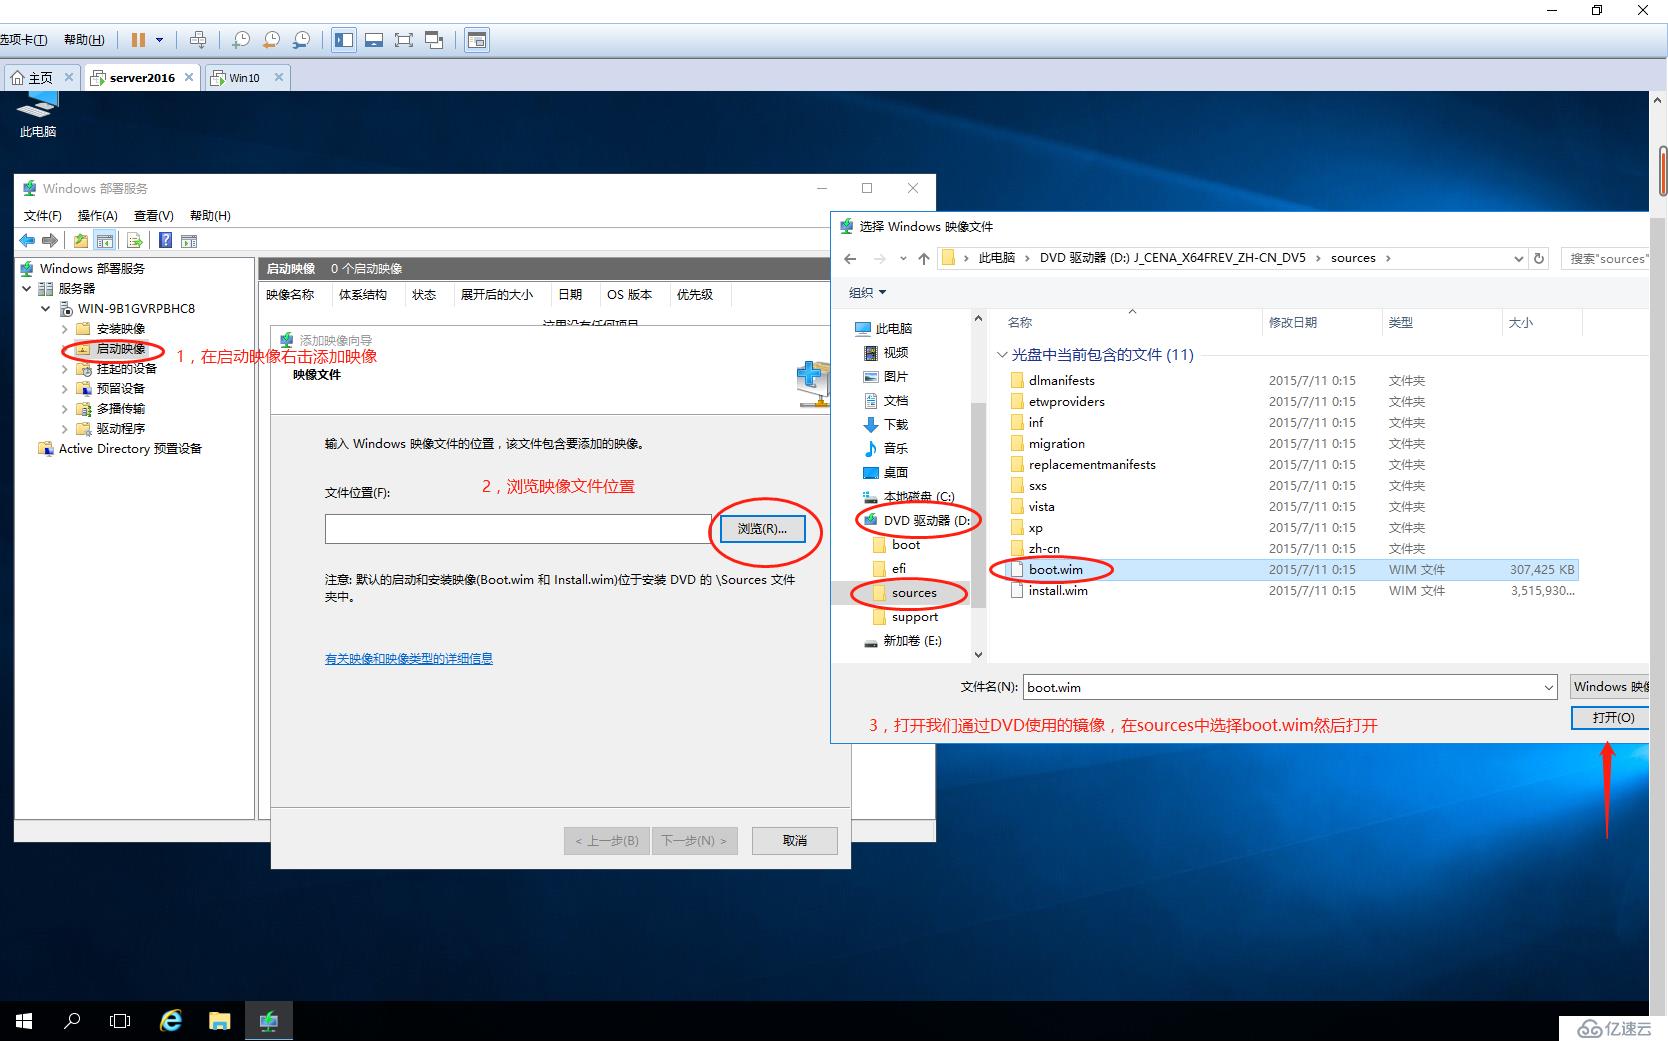Click the up-one-level folder icon in 部署服务 toolbar
The image size is (1668, 1041).
(81, 240)
